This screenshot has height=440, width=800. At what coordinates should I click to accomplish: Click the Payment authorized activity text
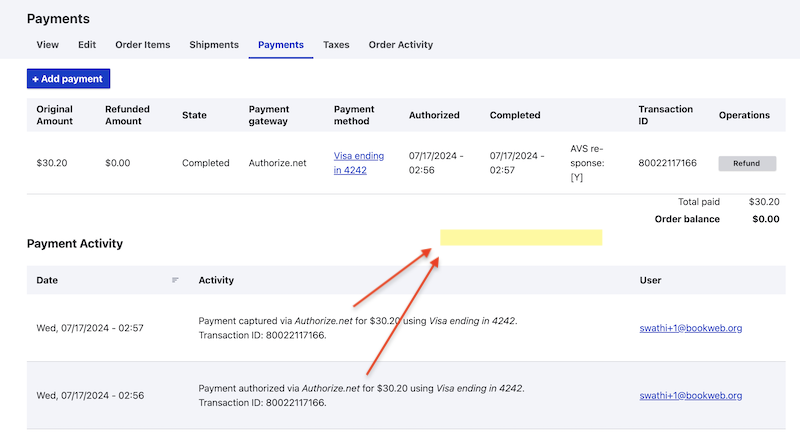point(361,395)
